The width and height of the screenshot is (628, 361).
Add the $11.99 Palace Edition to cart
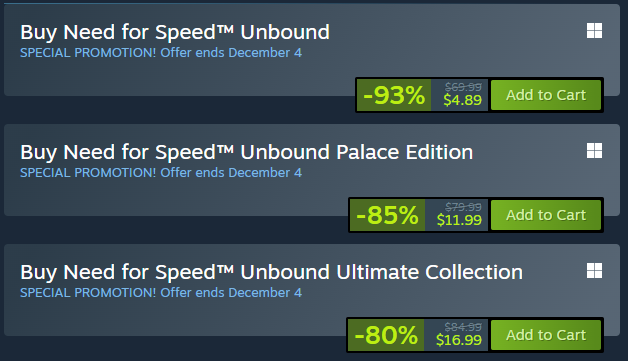[546, 215]
